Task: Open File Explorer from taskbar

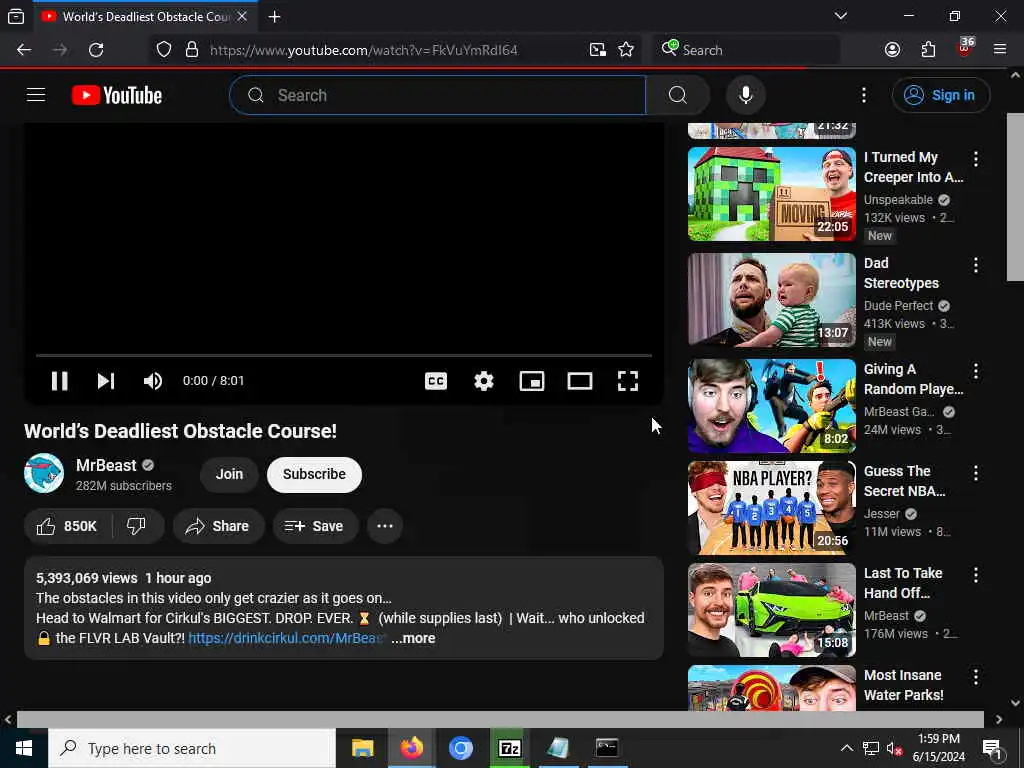Action: pyautogui.click(x=362, y=748)
